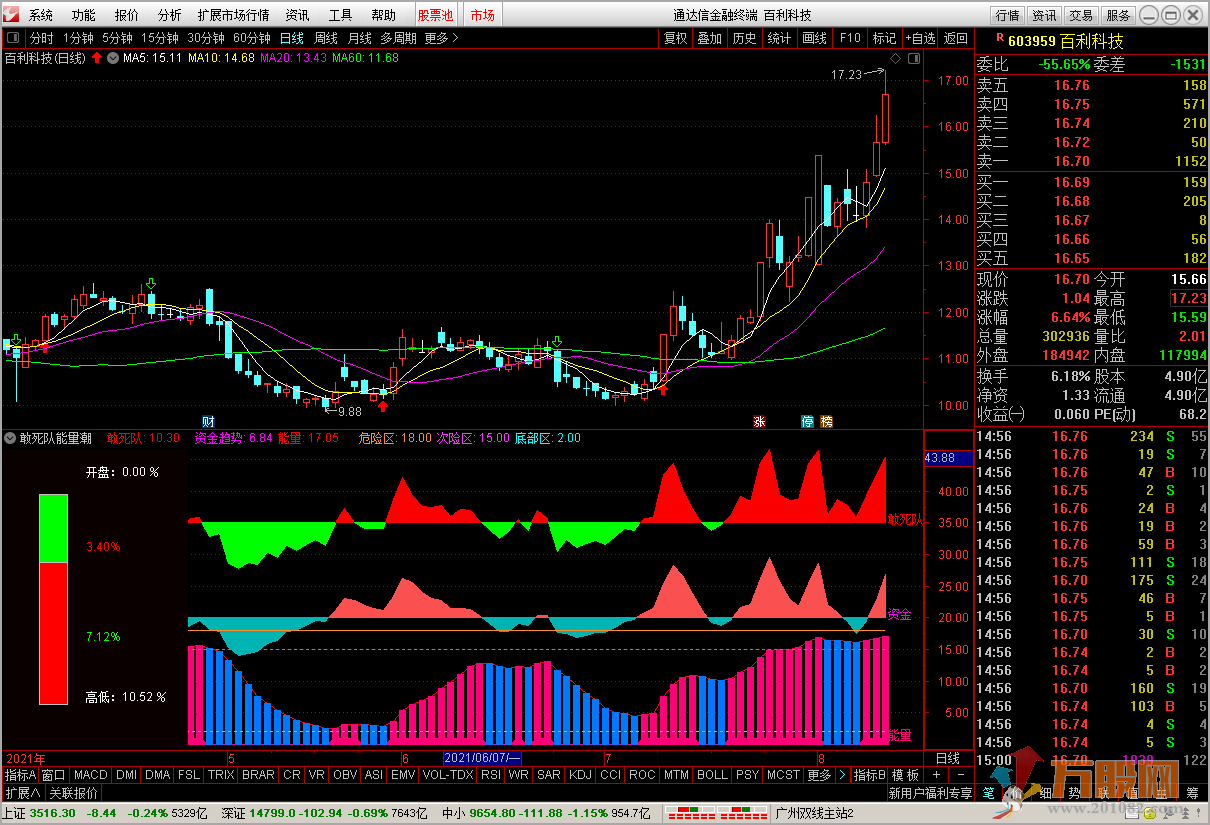Select the 日线 daily period
The image size is (1210, 825).
click(x=292, y=38)
